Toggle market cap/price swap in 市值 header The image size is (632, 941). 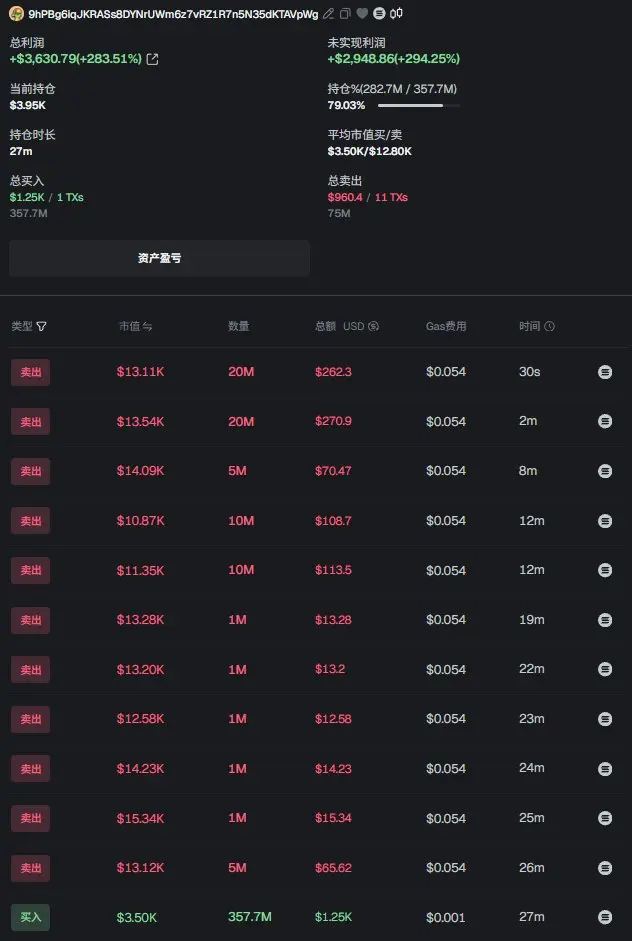coord(148,327)
